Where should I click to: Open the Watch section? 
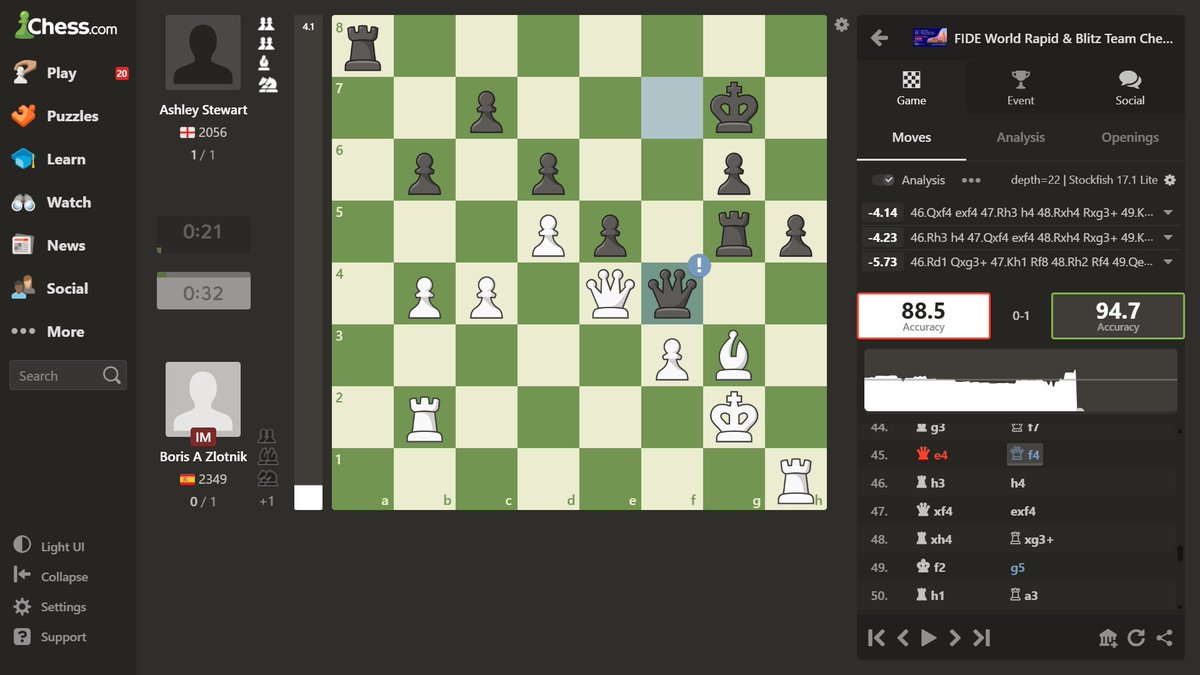tap(68, 202)
